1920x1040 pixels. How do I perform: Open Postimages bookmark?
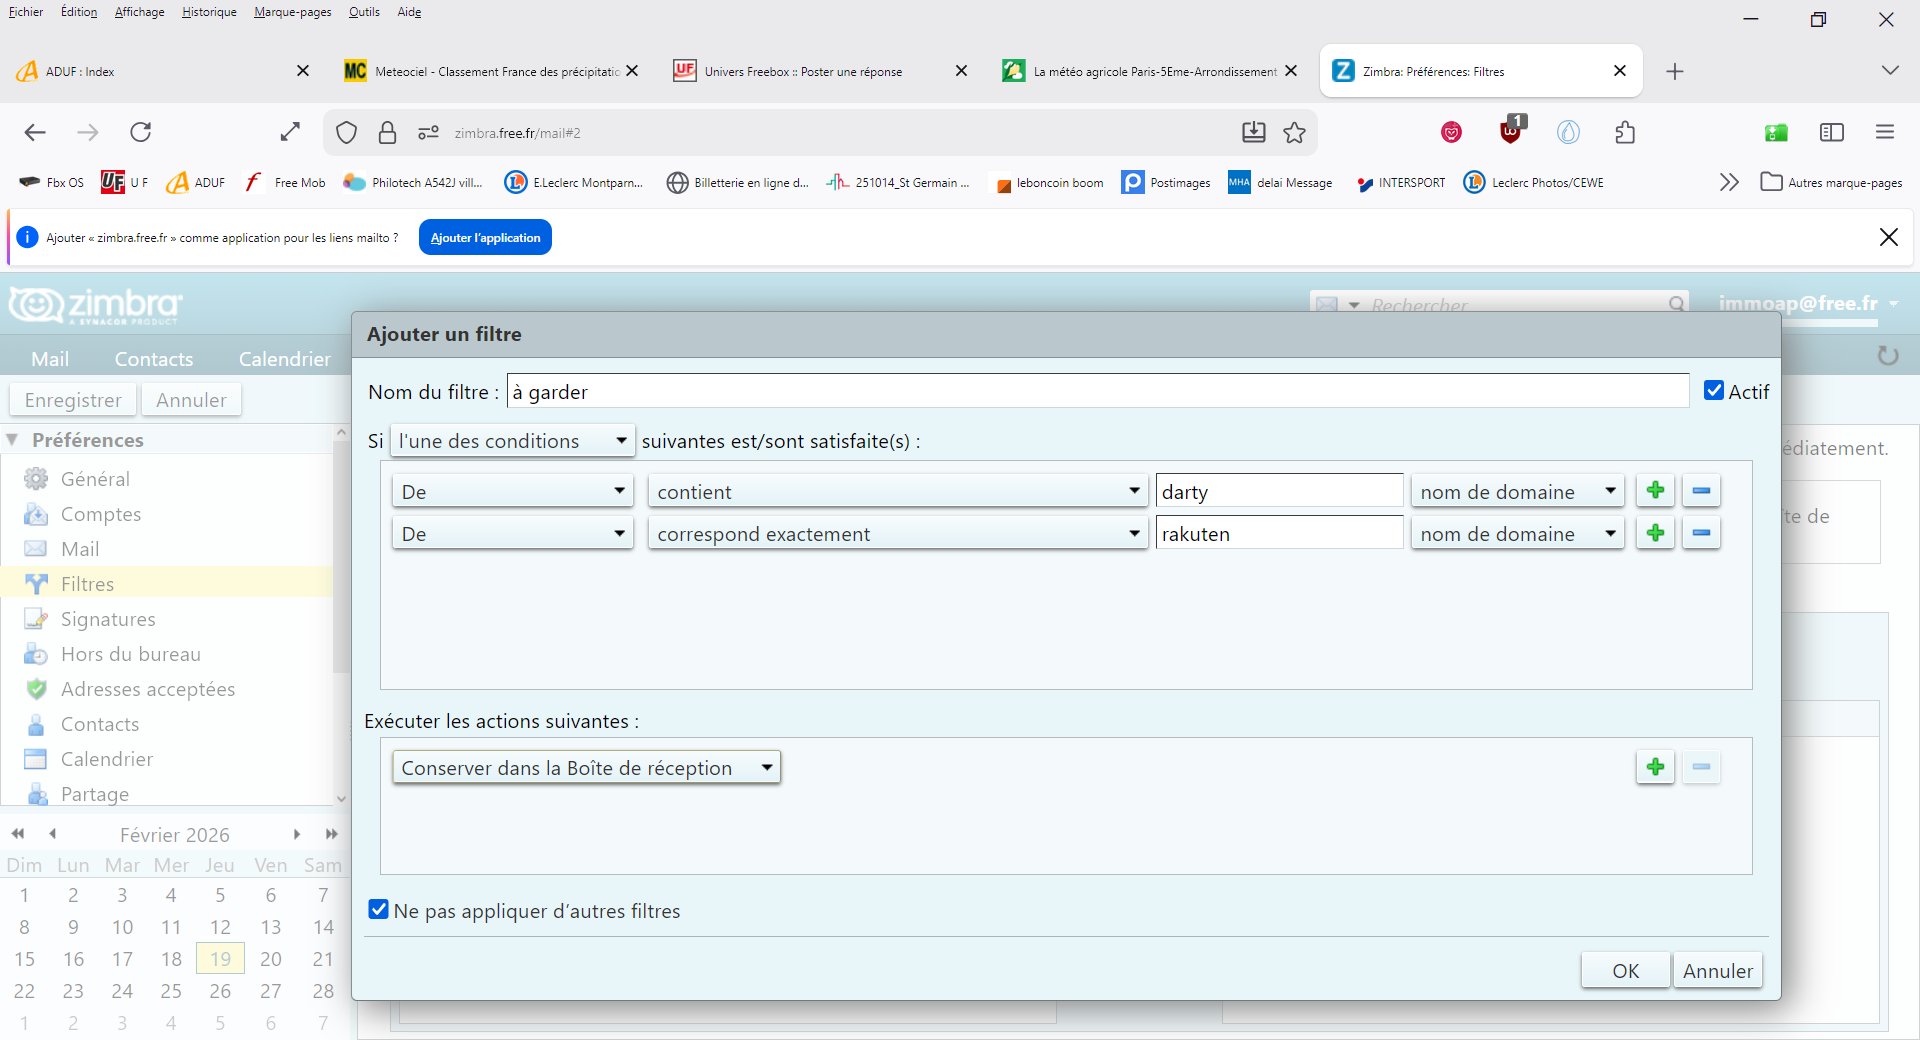tap(1167, 182)
